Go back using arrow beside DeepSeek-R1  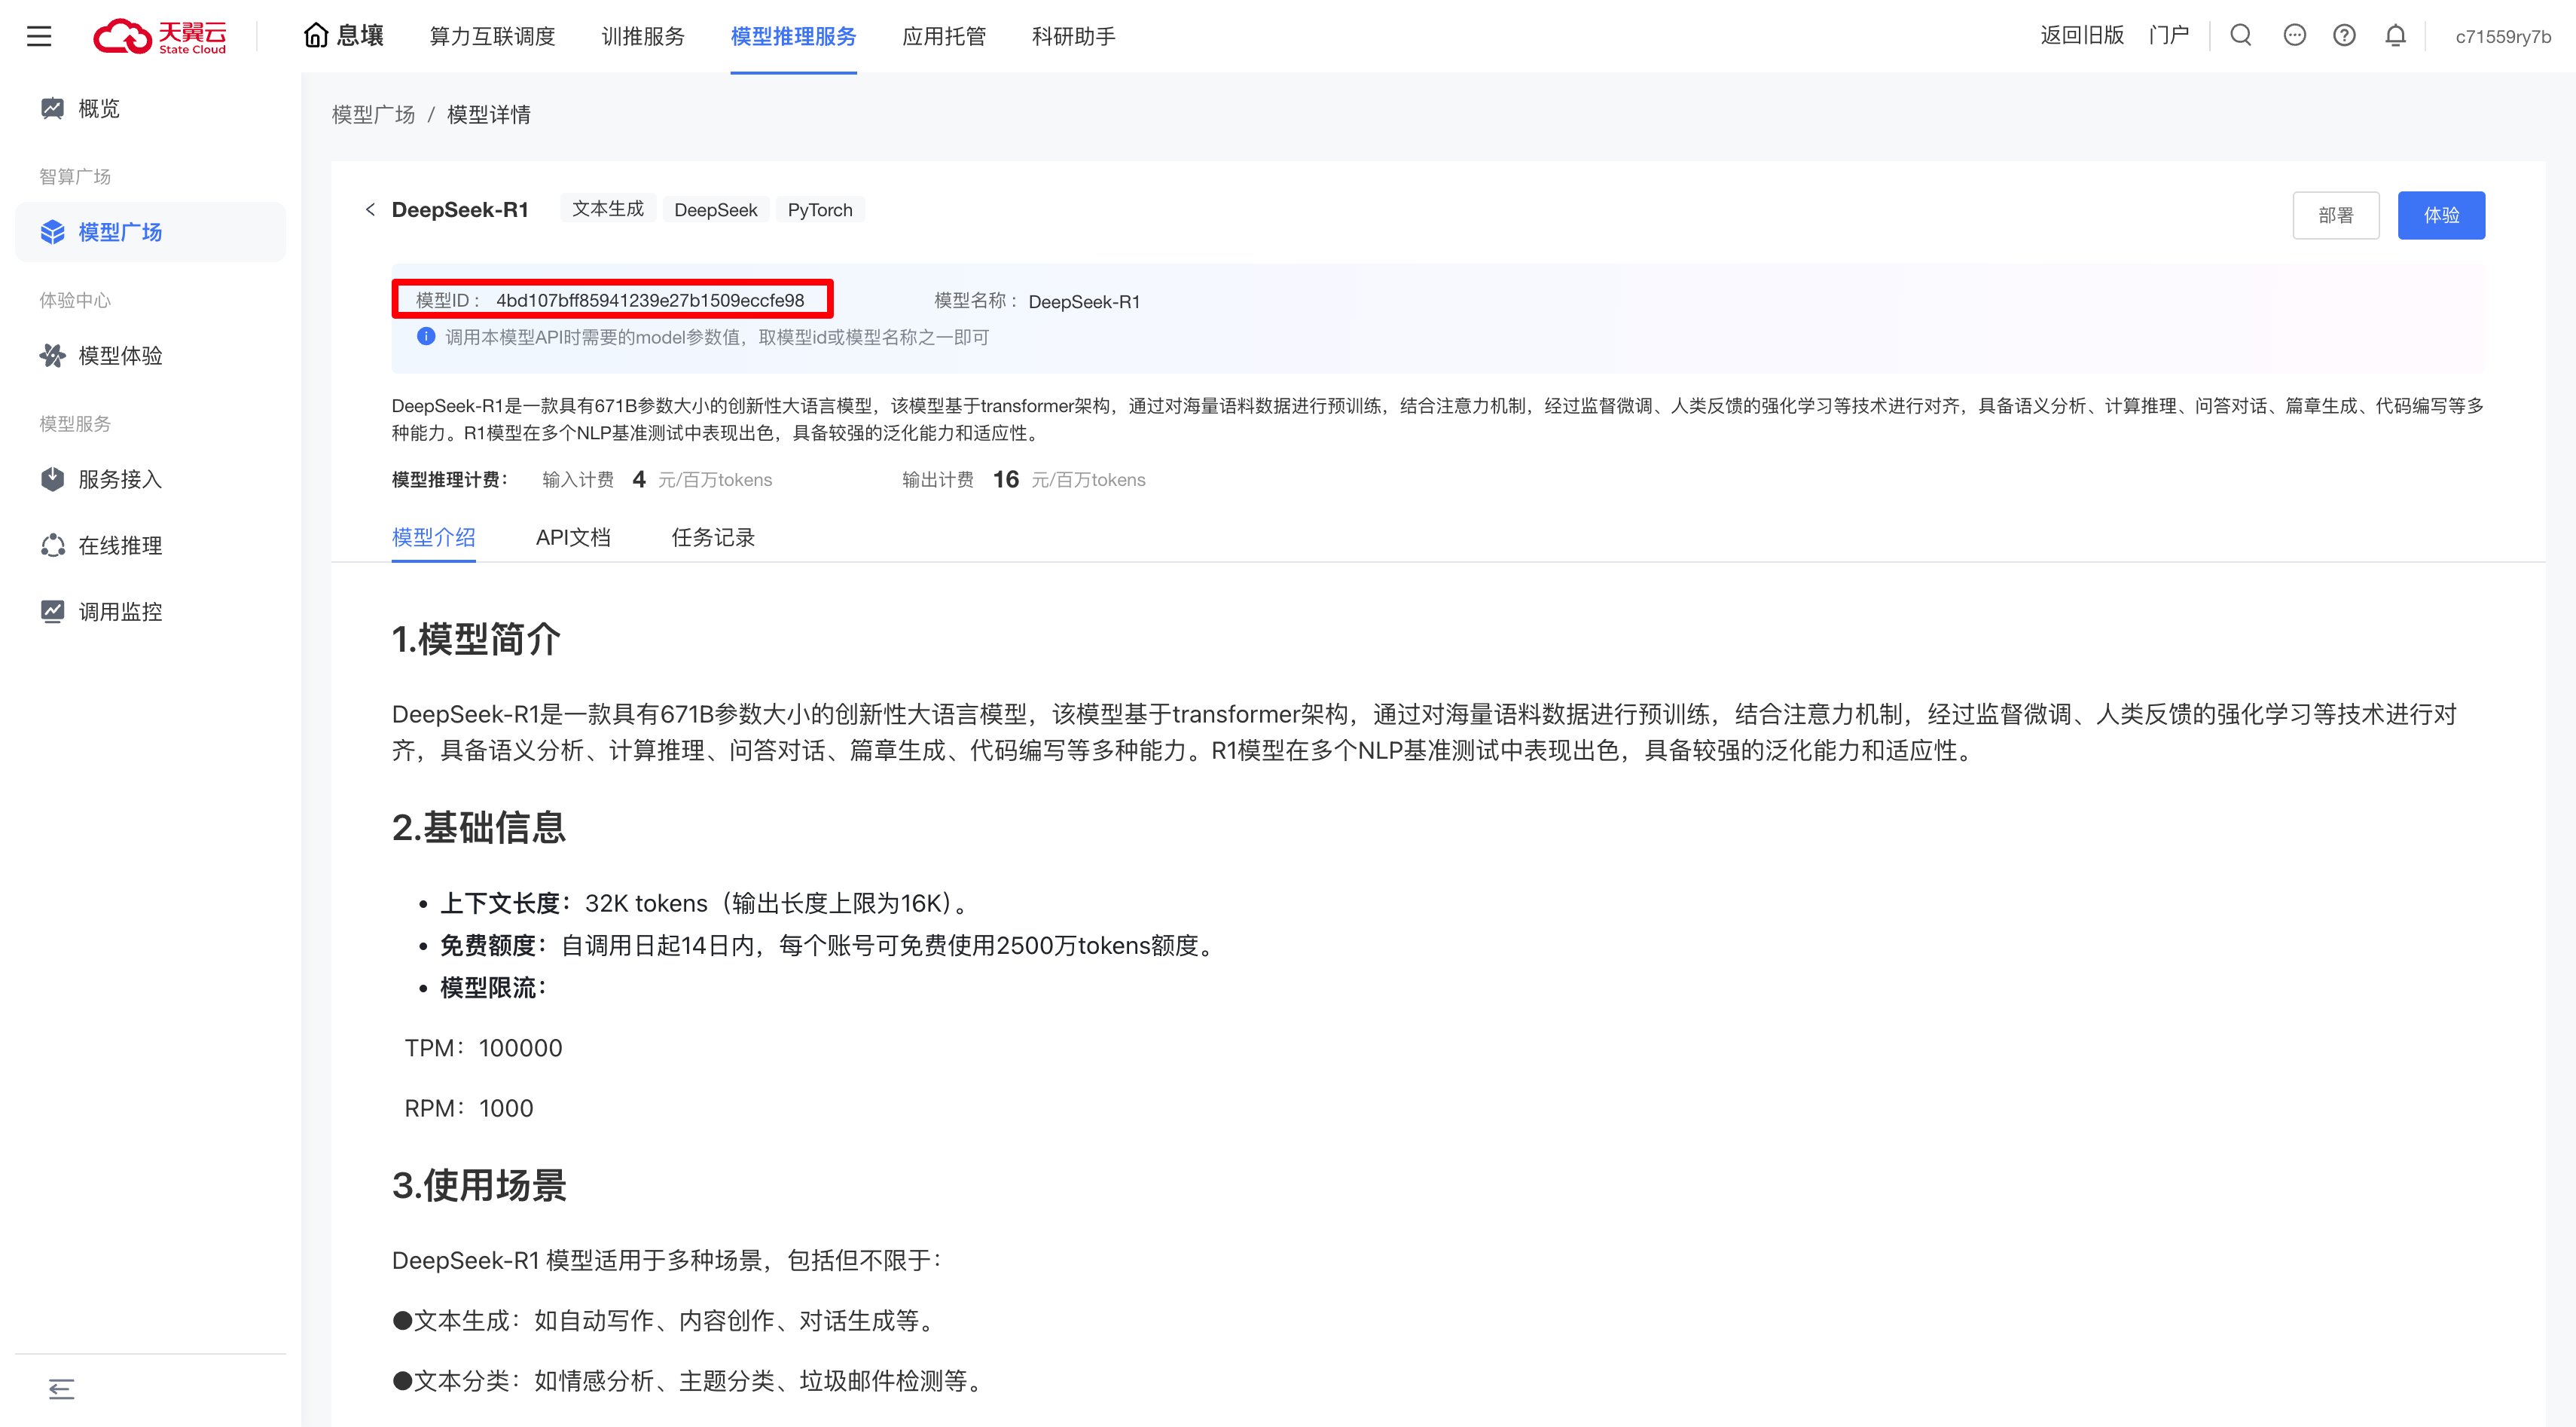[x=370, y=209]
